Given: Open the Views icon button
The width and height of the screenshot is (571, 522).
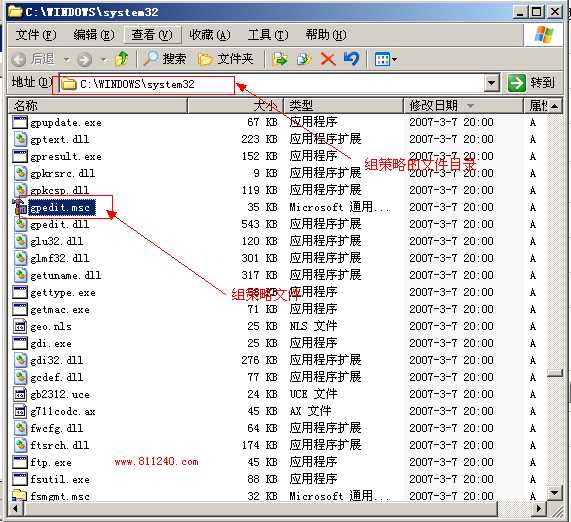Looking at the screenshot, I should [382, 59].
